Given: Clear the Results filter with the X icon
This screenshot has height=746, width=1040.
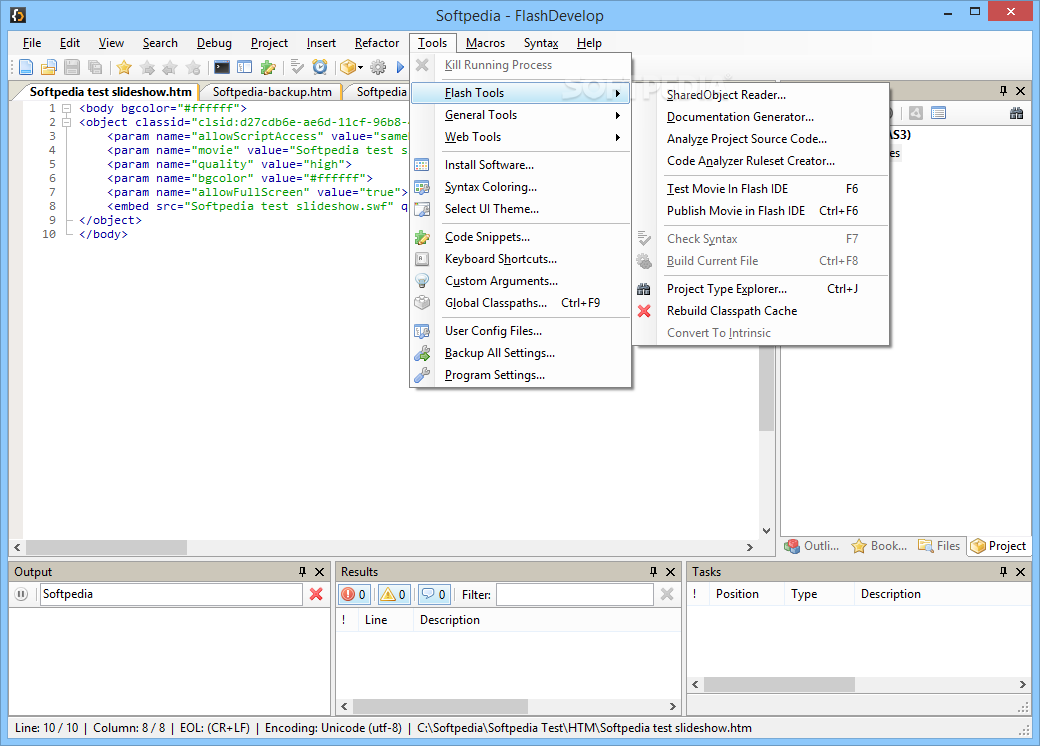Looking at the screenshot, I should 667,594.
